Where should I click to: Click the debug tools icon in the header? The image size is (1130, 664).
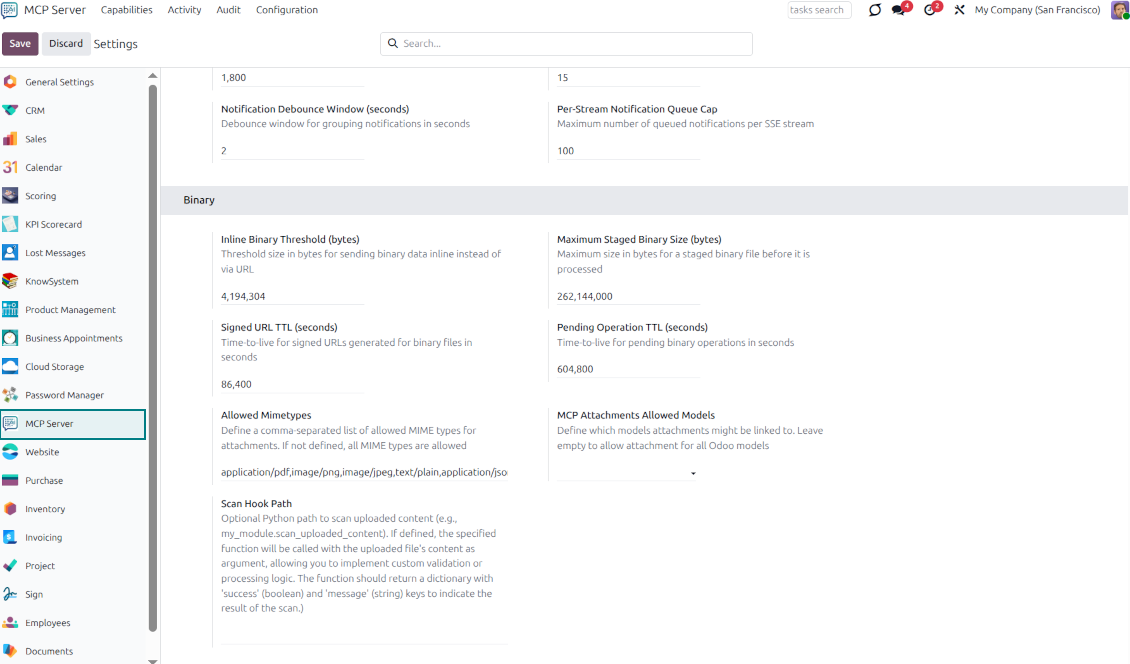pos(958,10)
